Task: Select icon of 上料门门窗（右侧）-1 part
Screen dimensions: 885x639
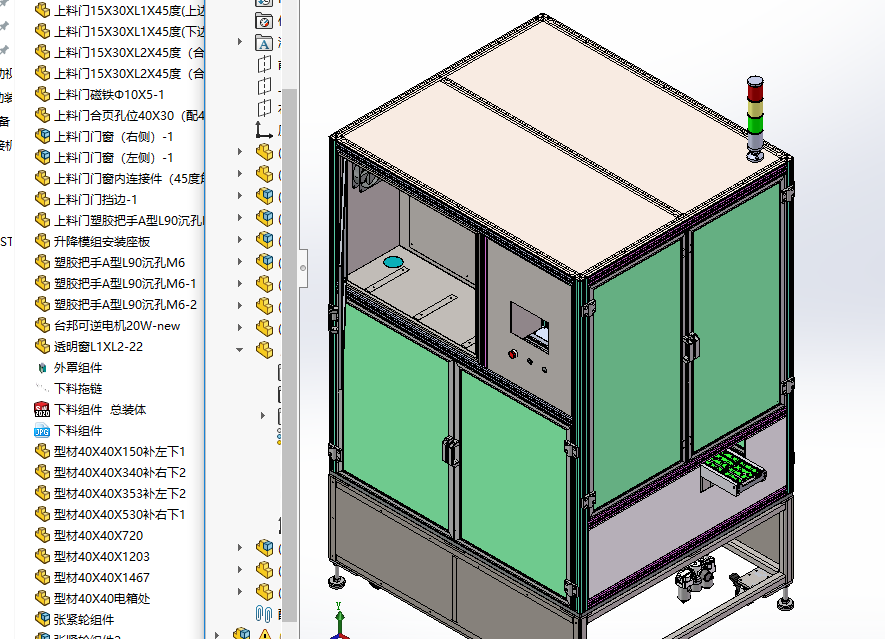Action: click(42, 136)
